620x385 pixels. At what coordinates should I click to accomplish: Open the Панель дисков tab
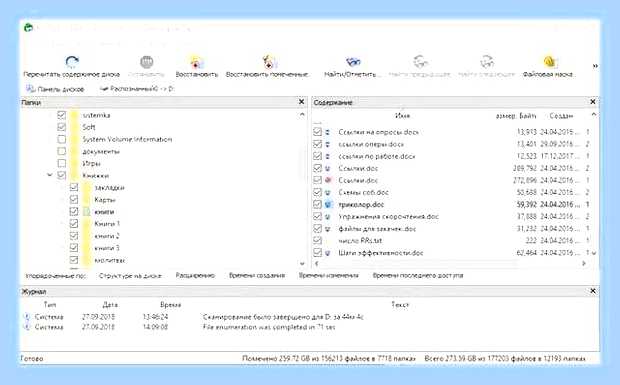(x=55, y=89)
